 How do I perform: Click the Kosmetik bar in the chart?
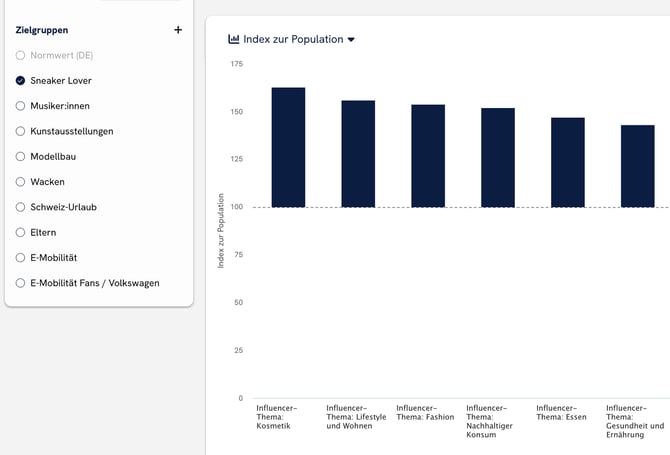(288, 148)
